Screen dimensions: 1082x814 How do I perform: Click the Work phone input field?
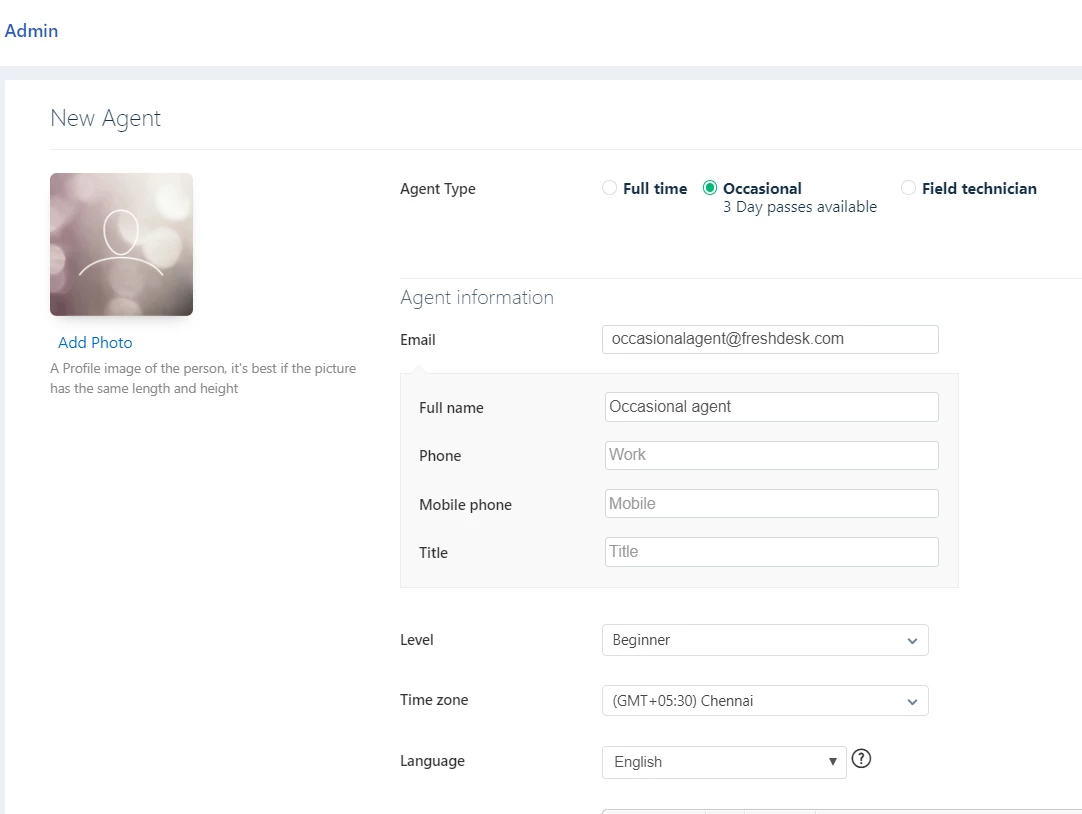771,455
